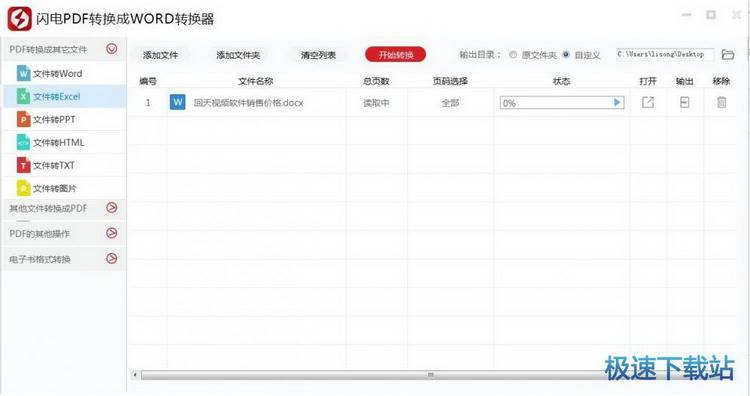750x396 pixels.
Task: Click the TXT icon beside 文件转TXT
Action: point(23,165)
